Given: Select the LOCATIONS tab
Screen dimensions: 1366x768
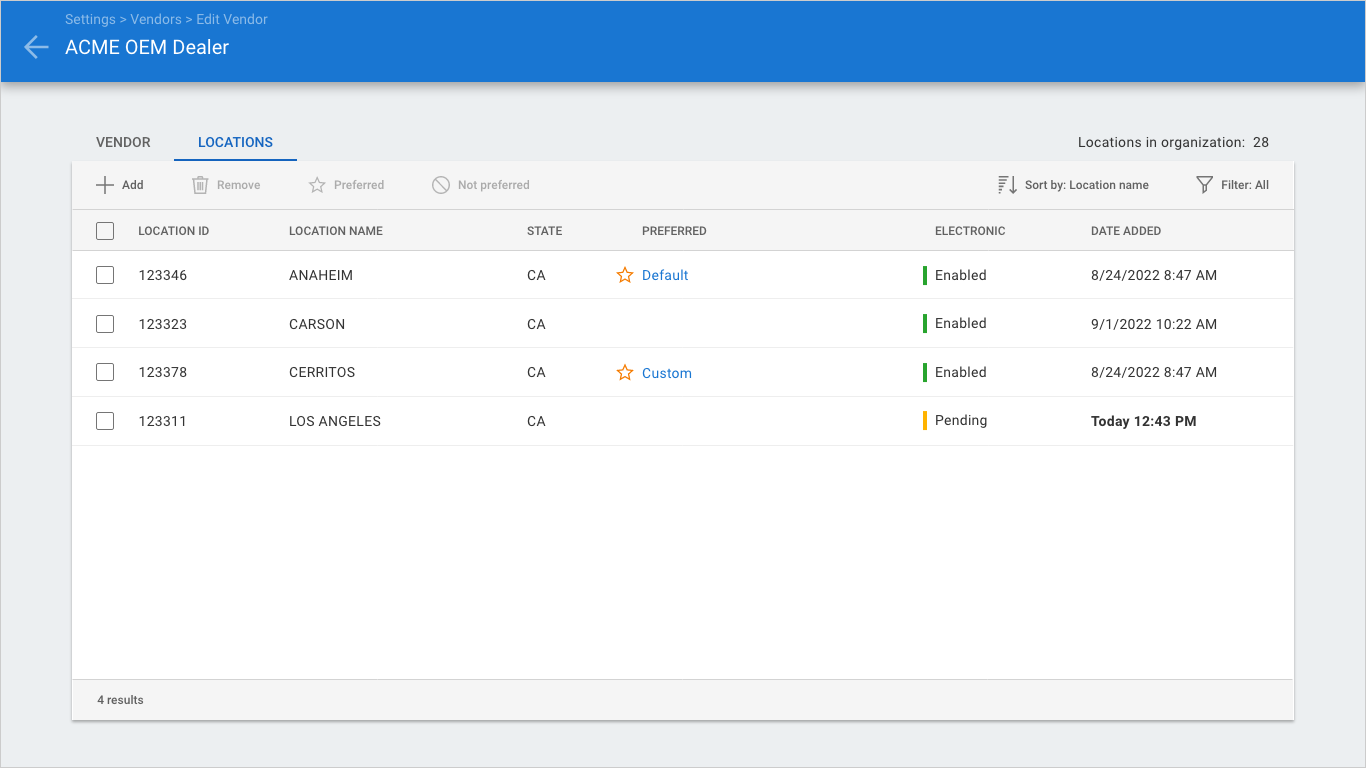Looking at the screenshot, I should (235, 142).
